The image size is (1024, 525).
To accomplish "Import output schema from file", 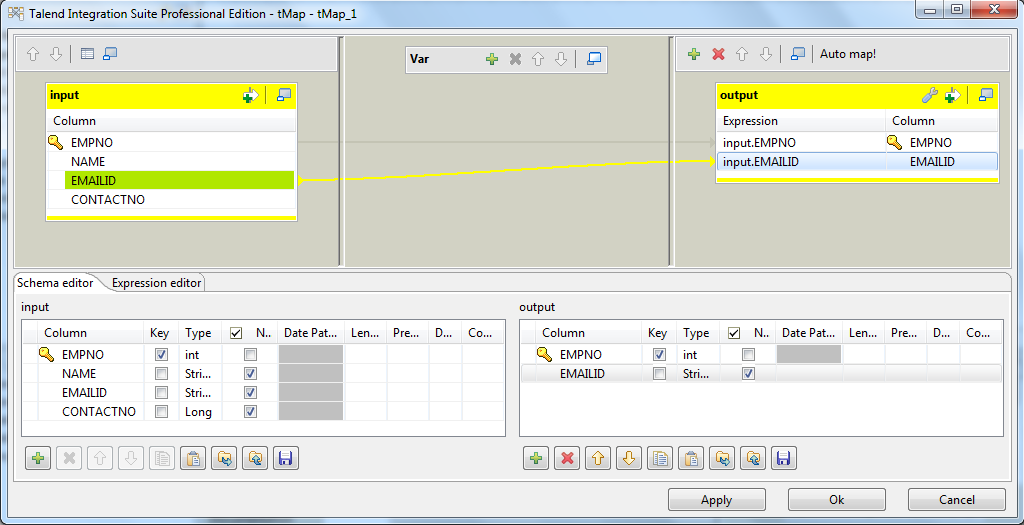I will point(722,458).
